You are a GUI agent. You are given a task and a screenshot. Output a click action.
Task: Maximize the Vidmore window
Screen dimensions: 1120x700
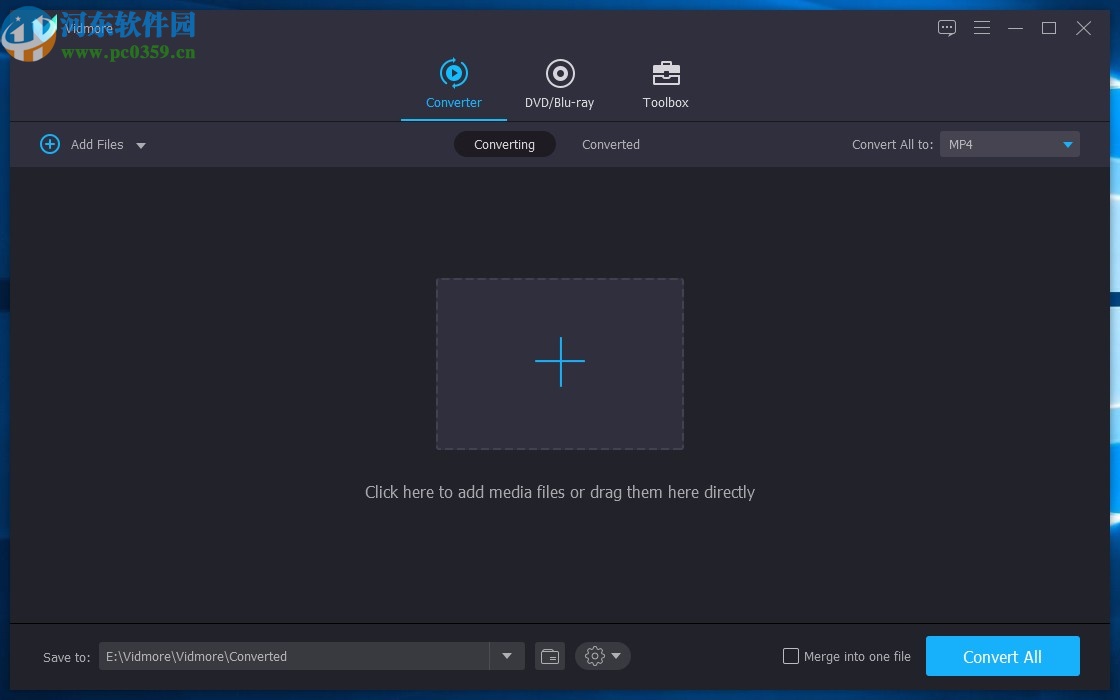1049,28
